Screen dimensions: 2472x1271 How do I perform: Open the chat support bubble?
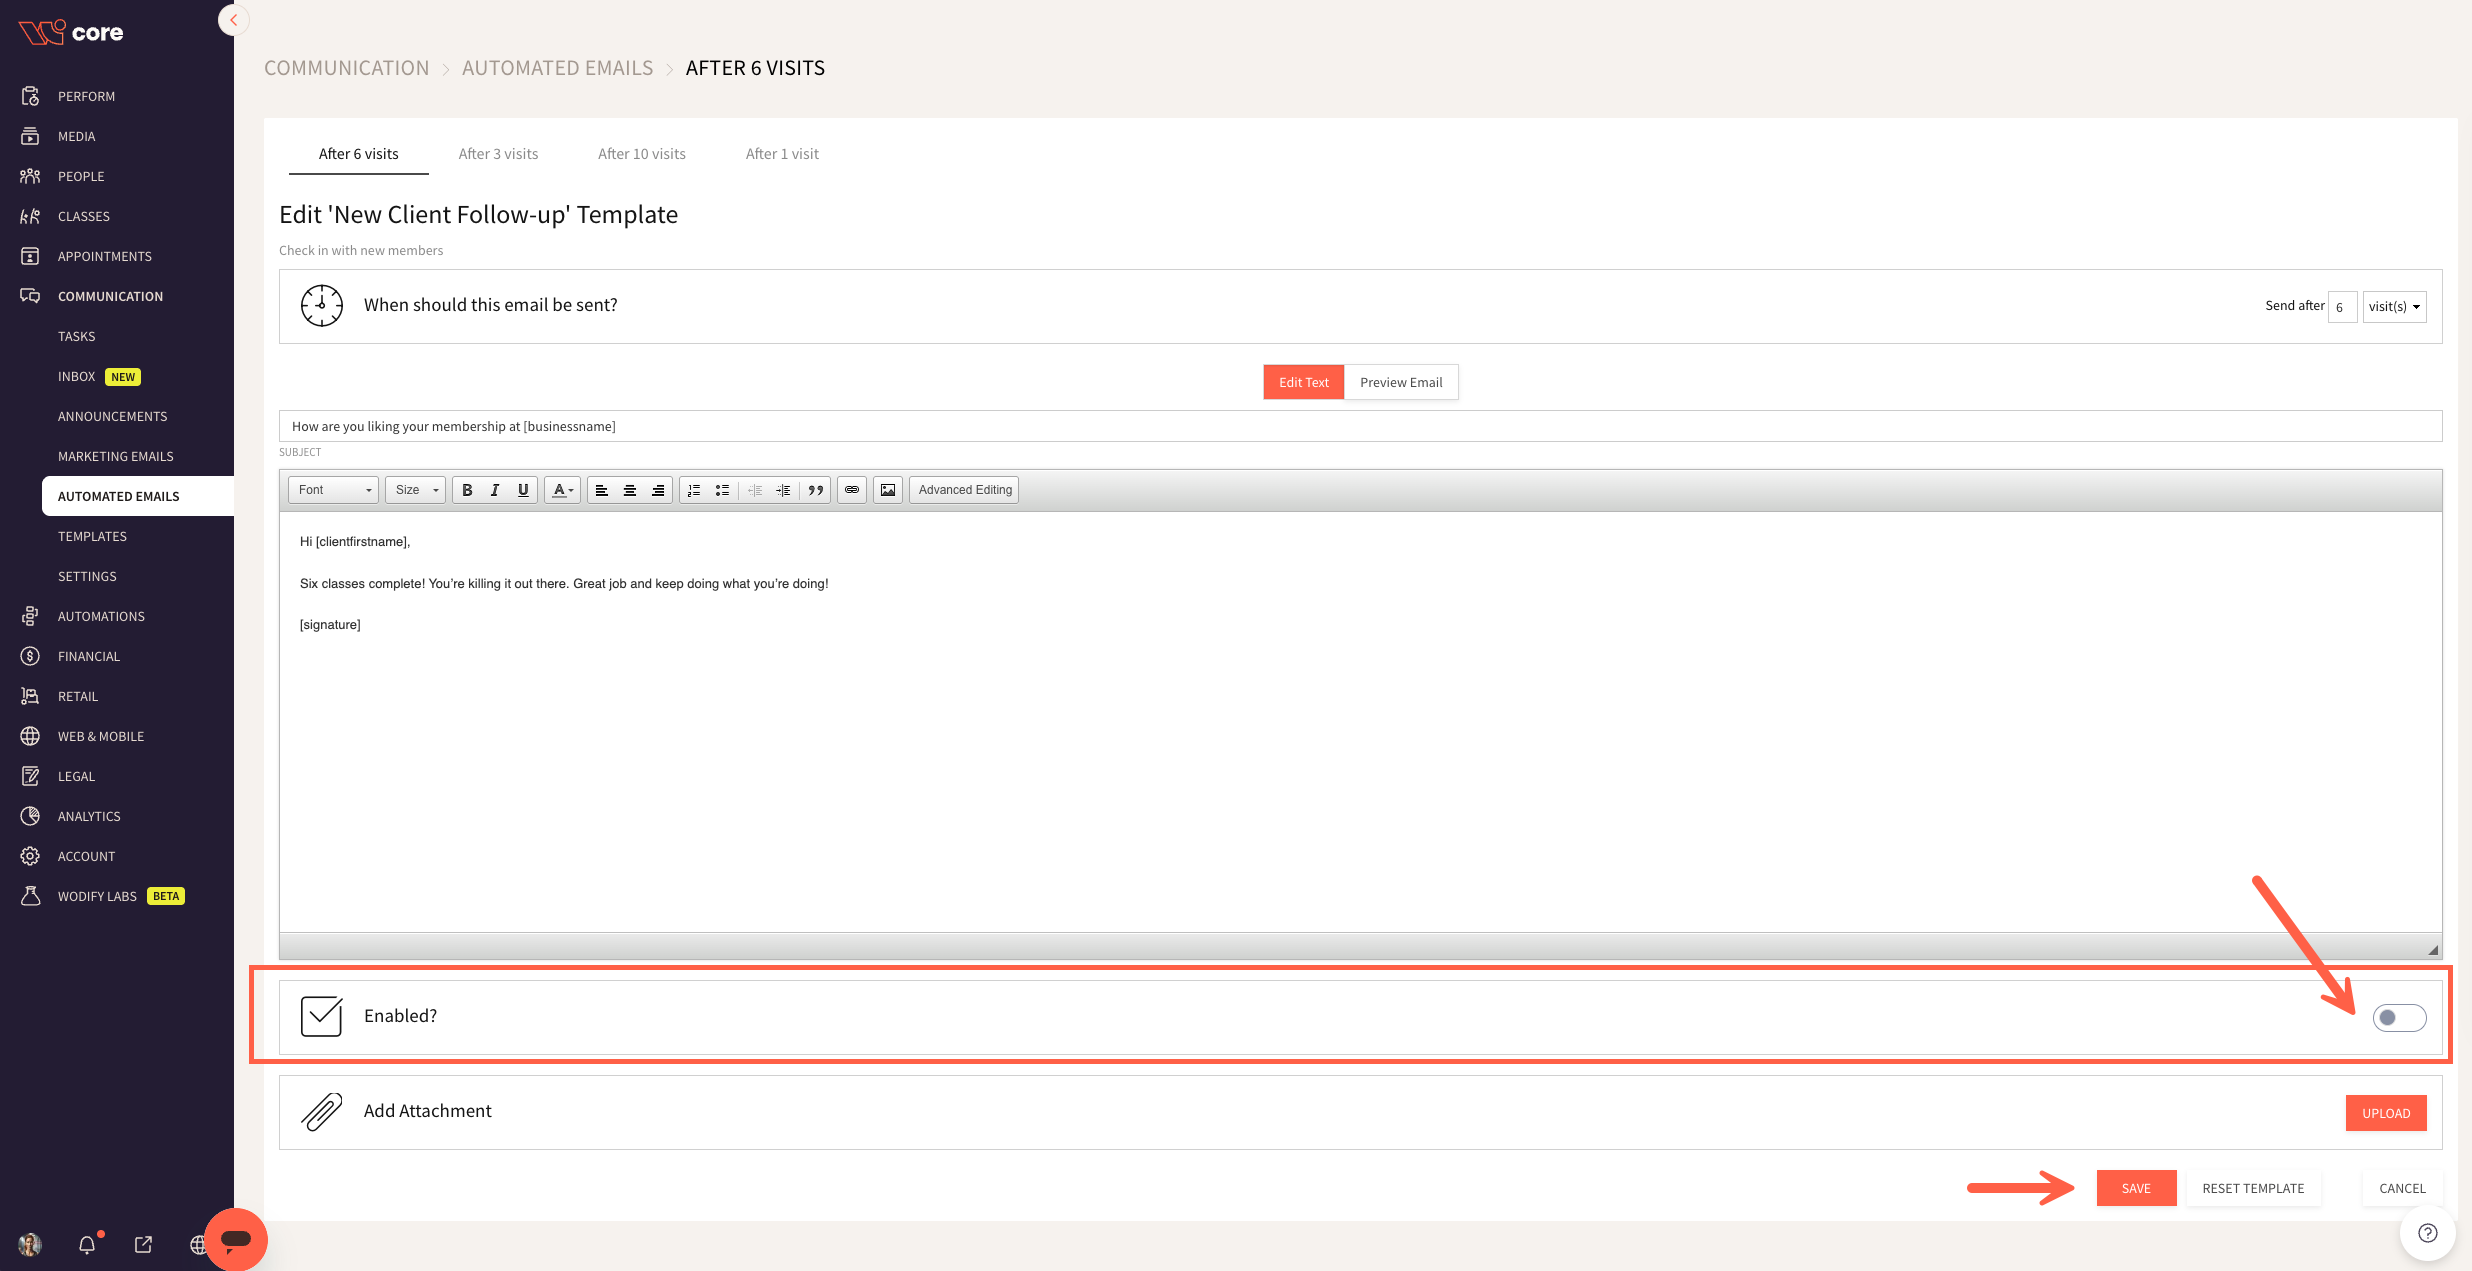click(236, 1240)
